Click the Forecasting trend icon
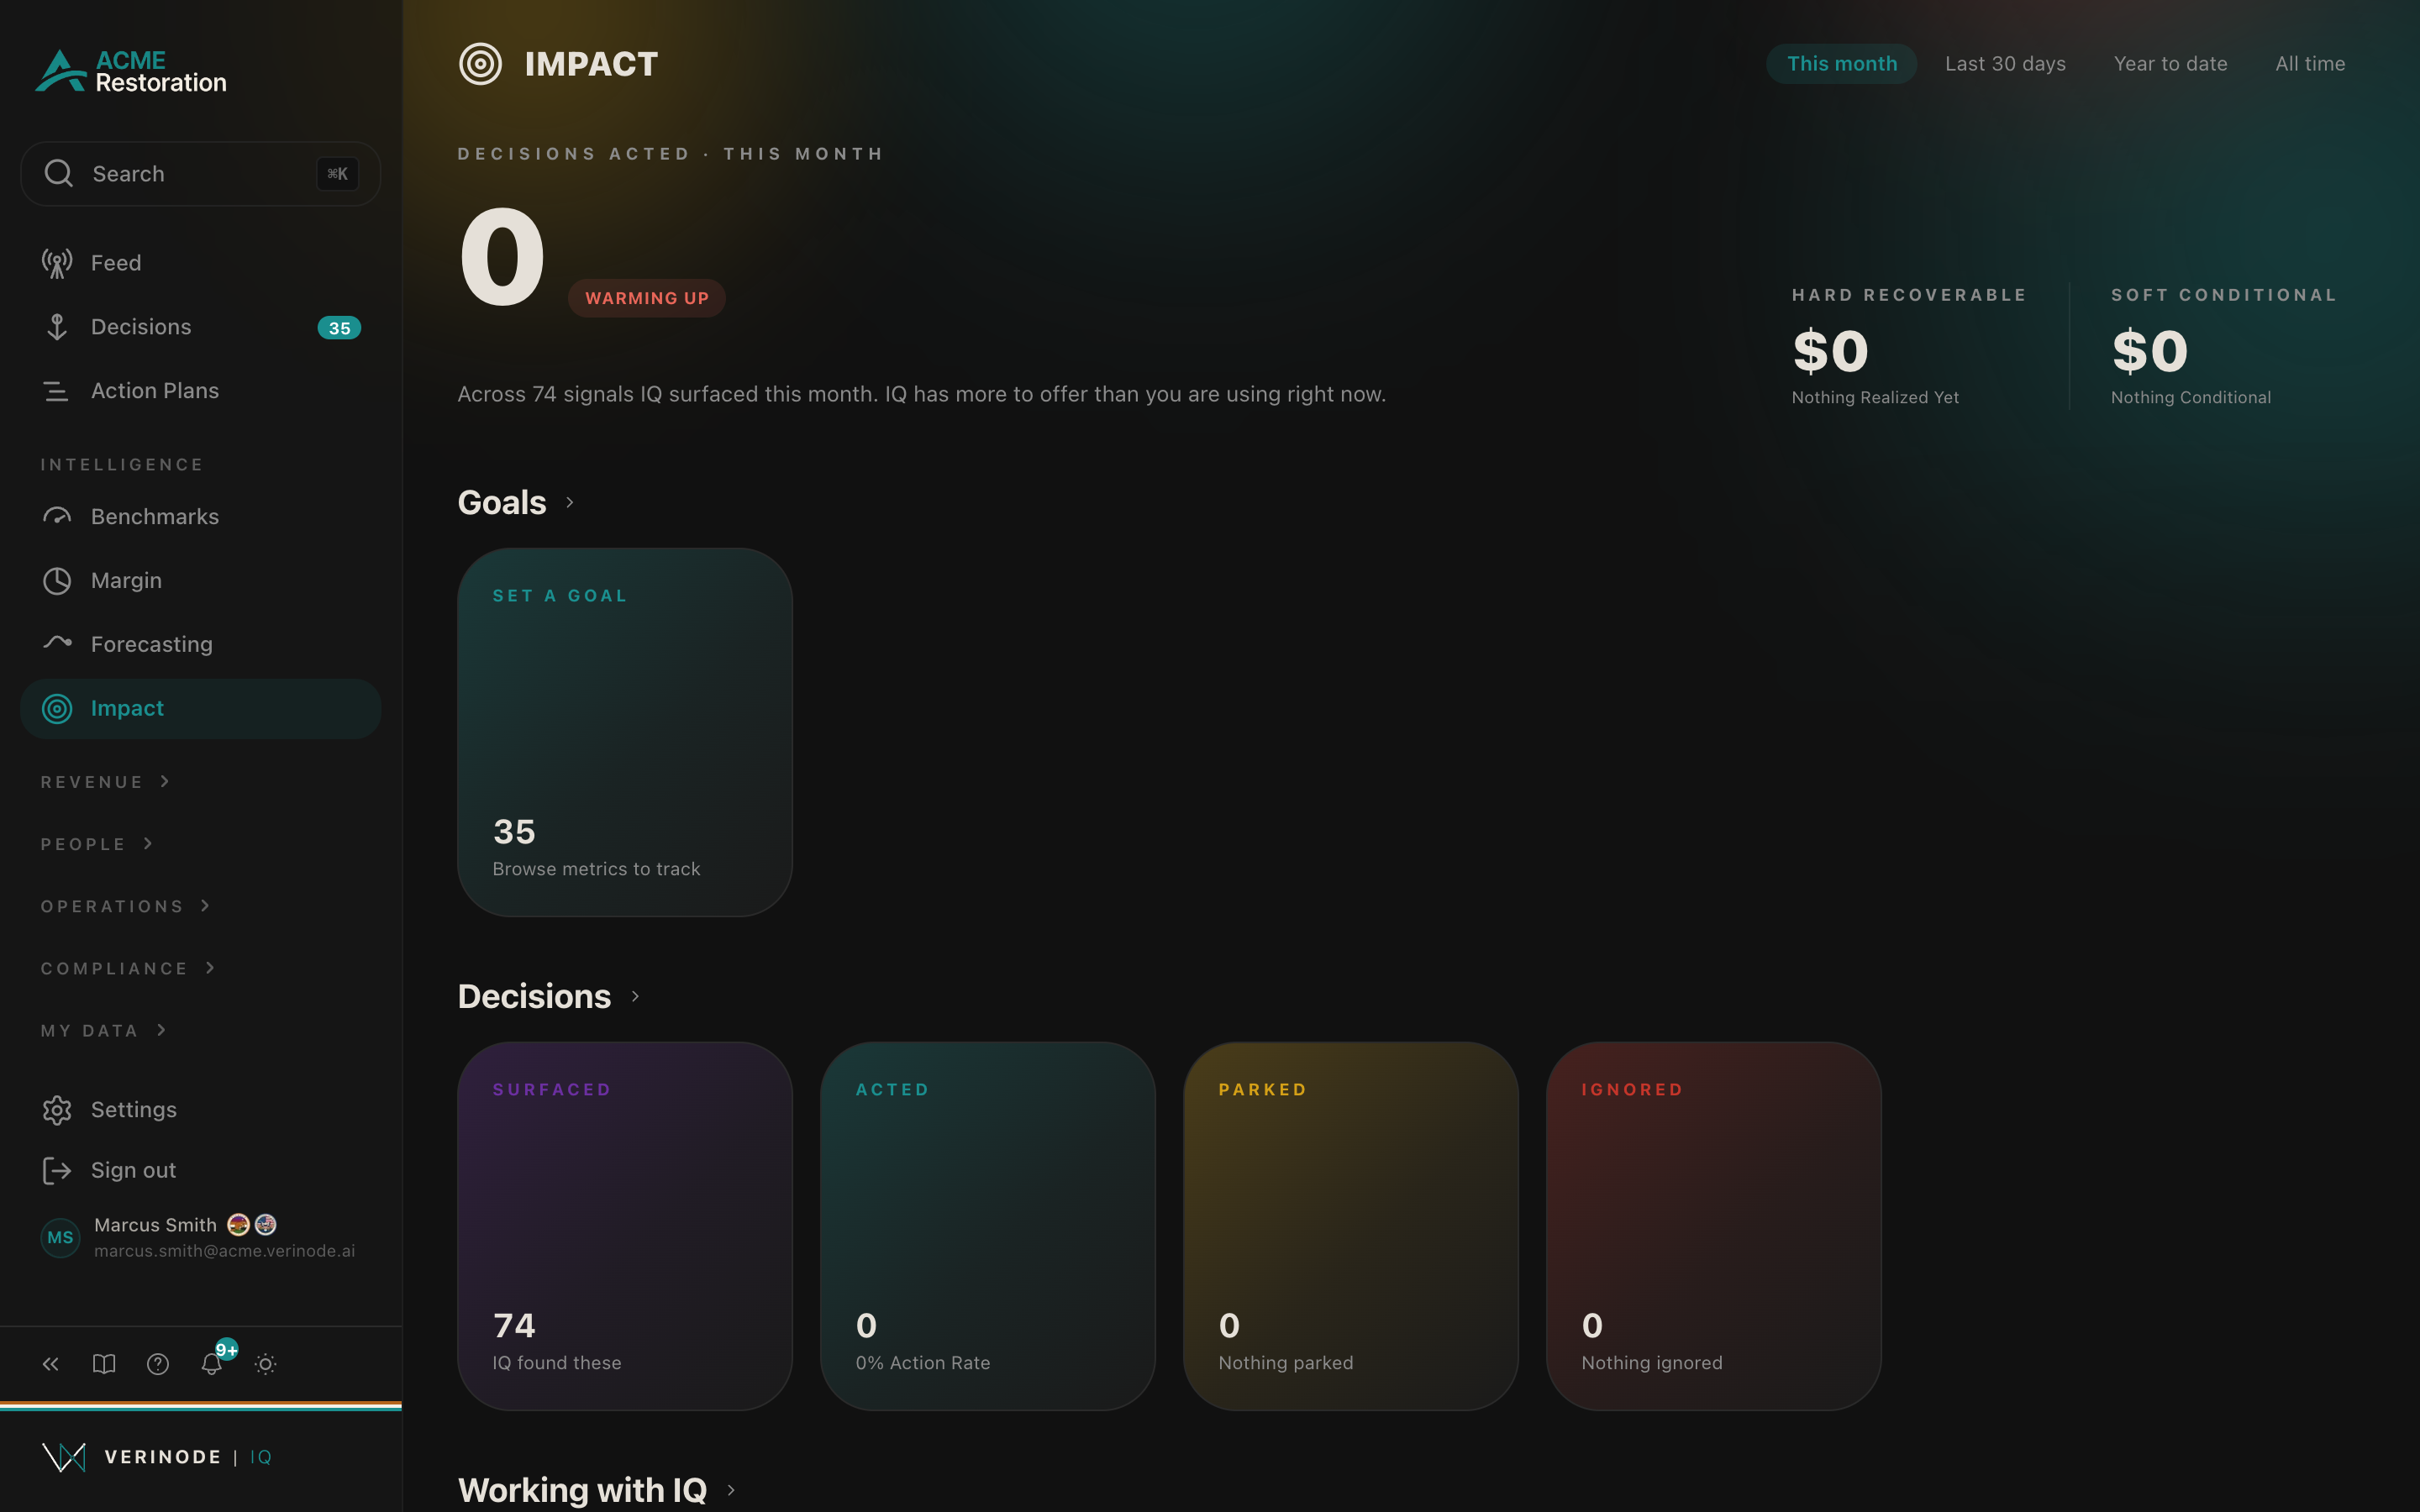The width and height of the screenshot is (2420, 1512). tap(57, 643)
